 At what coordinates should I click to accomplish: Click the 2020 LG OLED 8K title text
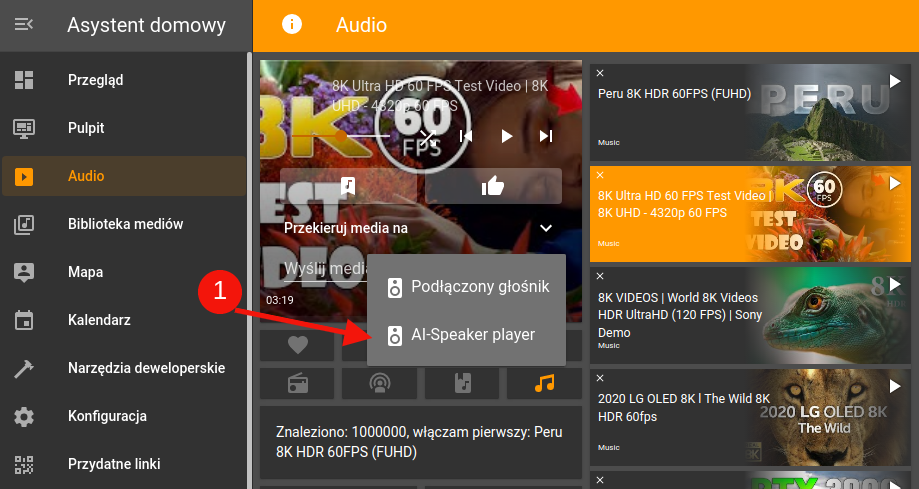coord(684,408)
